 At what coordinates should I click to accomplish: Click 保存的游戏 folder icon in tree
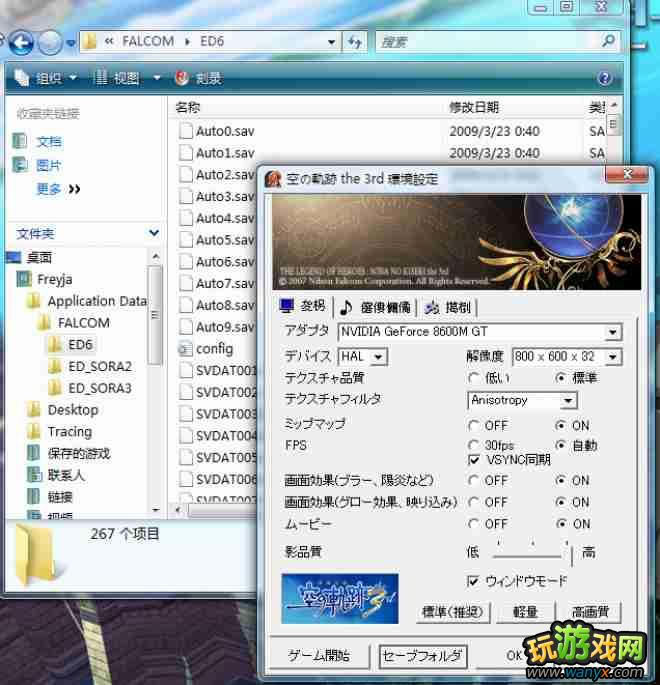(x=34, y=453)
